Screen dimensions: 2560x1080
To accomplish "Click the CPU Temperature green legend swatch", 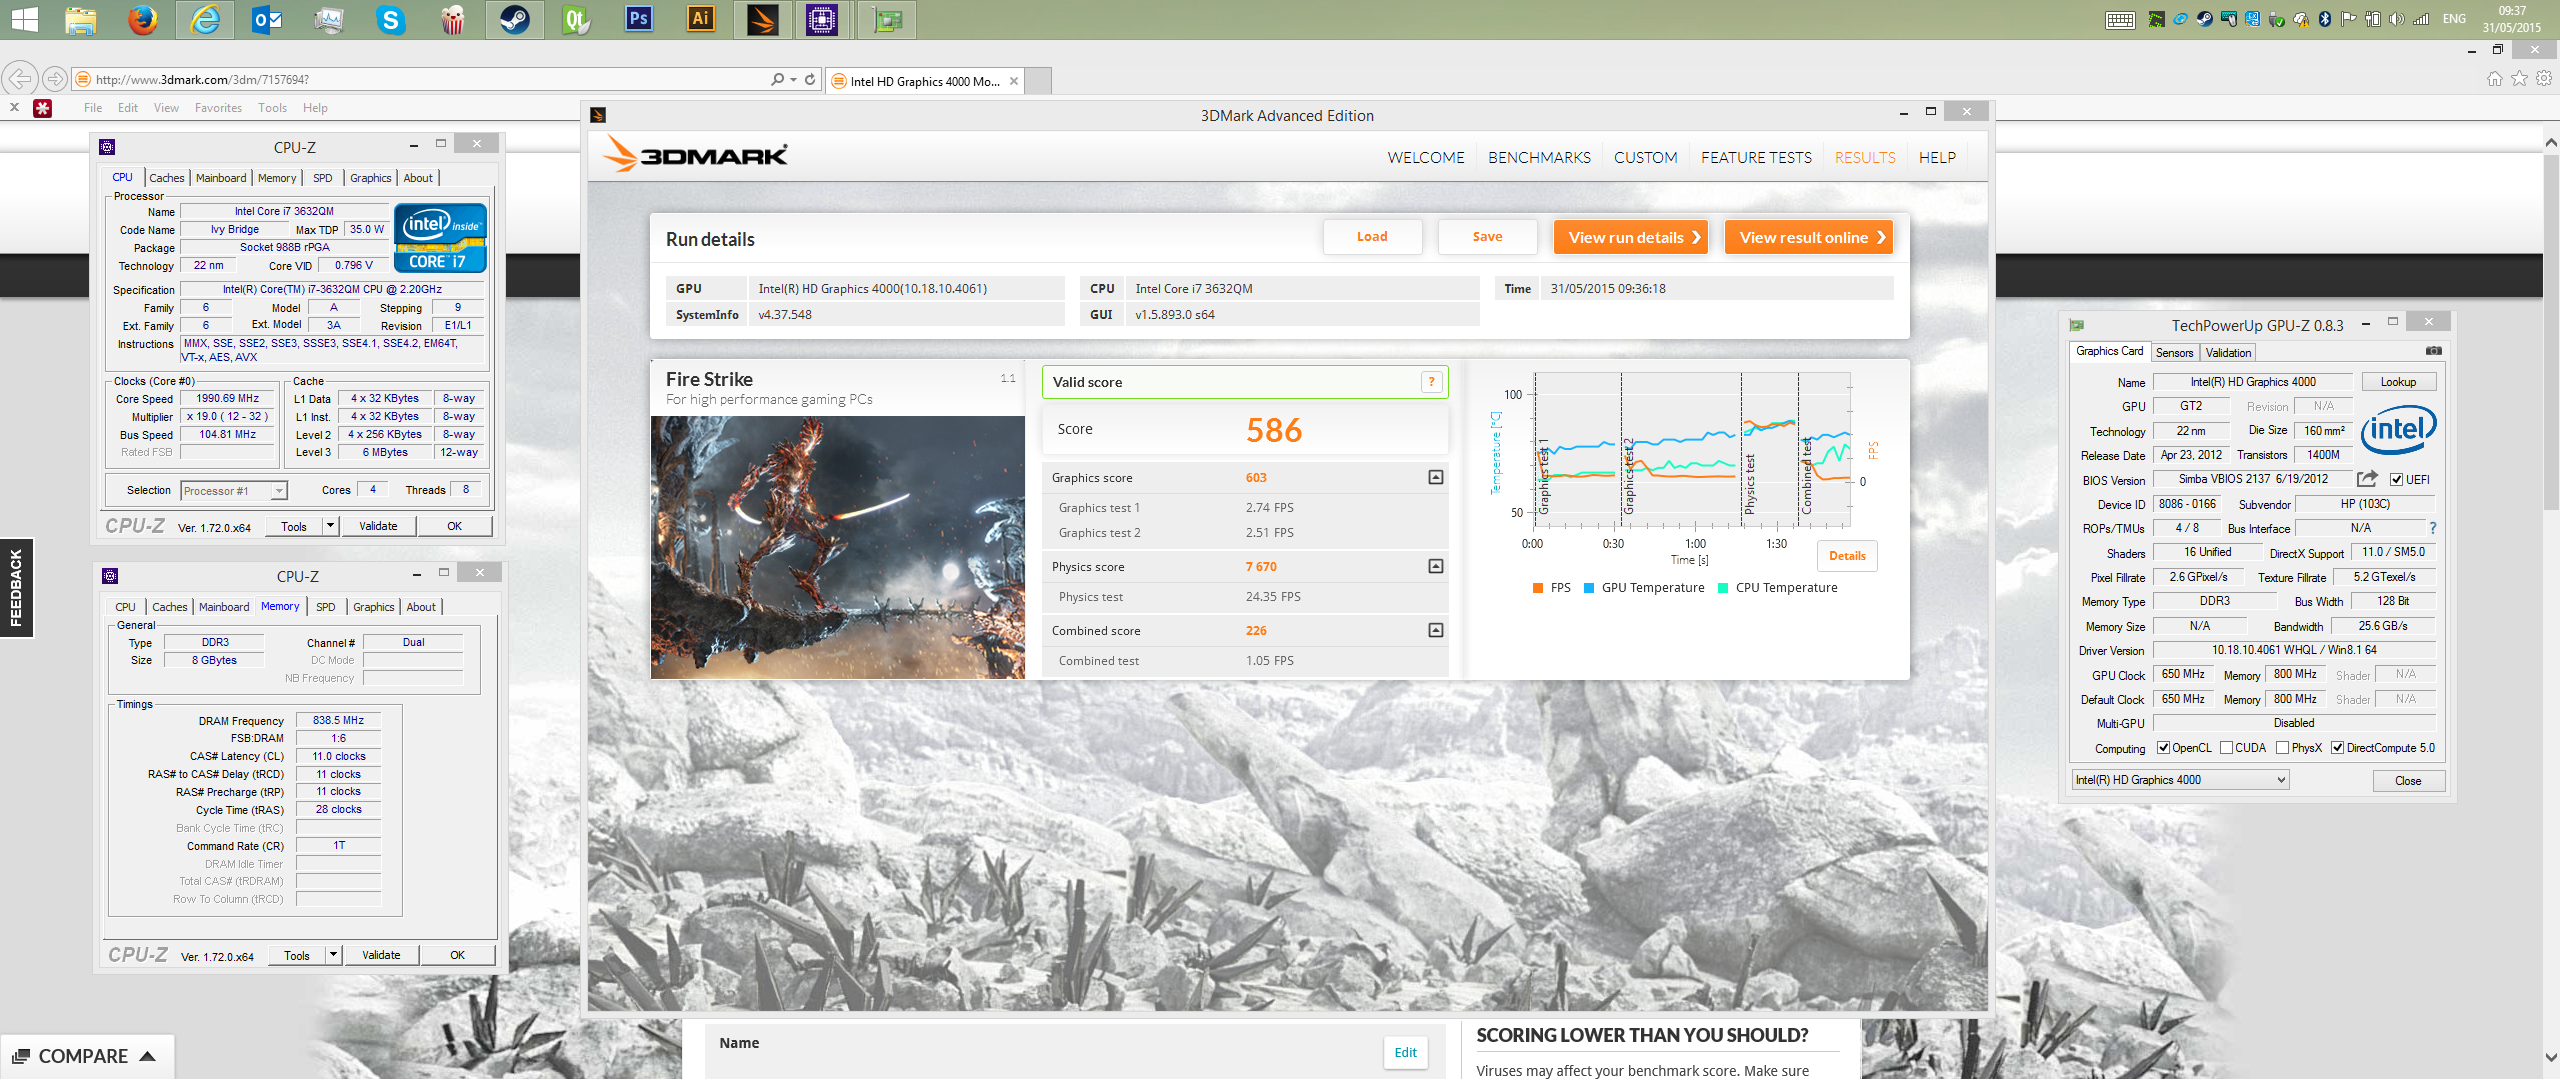I will point(1723,588).
